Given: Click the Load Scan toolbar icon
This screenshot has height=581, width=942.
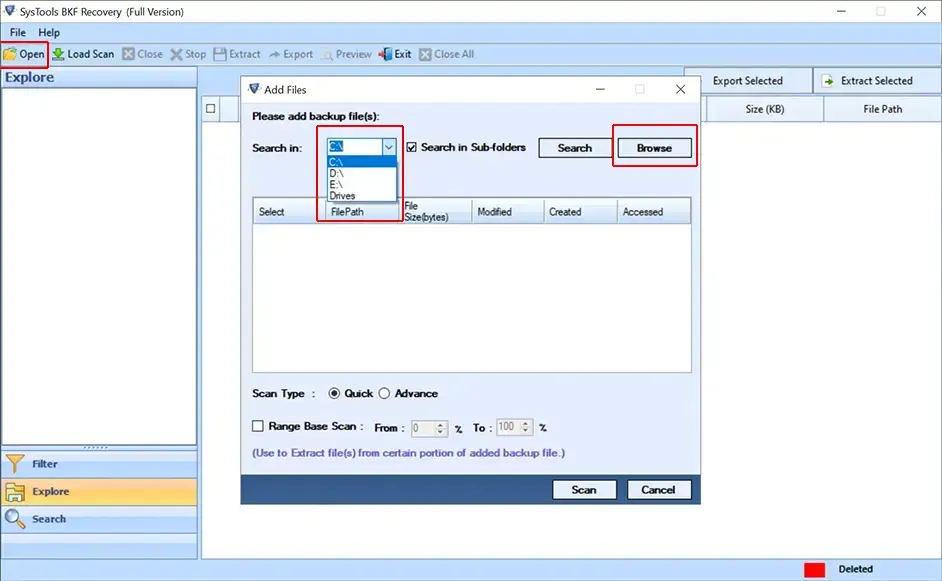Looking at the screenshot, I should [x=58, y=54].
